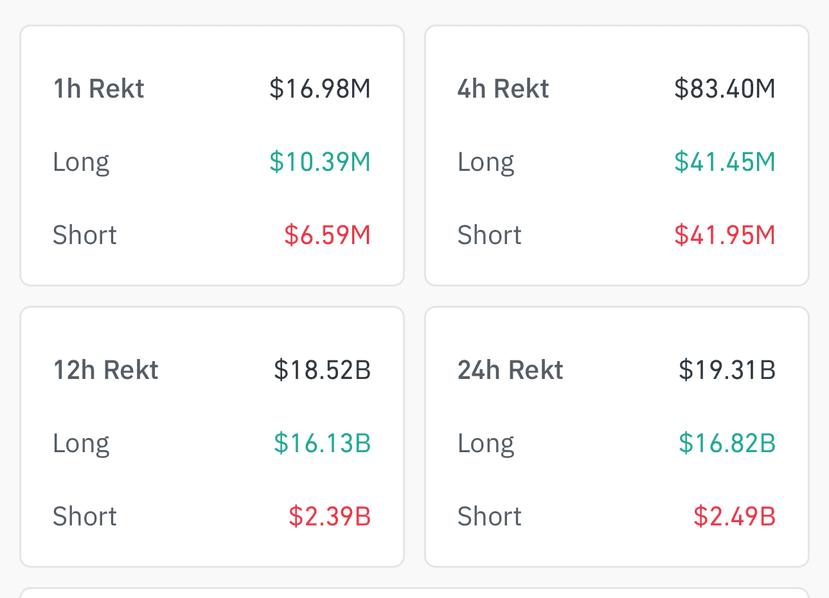Select the Short label in the 12h card
The height and width of the screenshot is (598, 829).
(85, 516)
